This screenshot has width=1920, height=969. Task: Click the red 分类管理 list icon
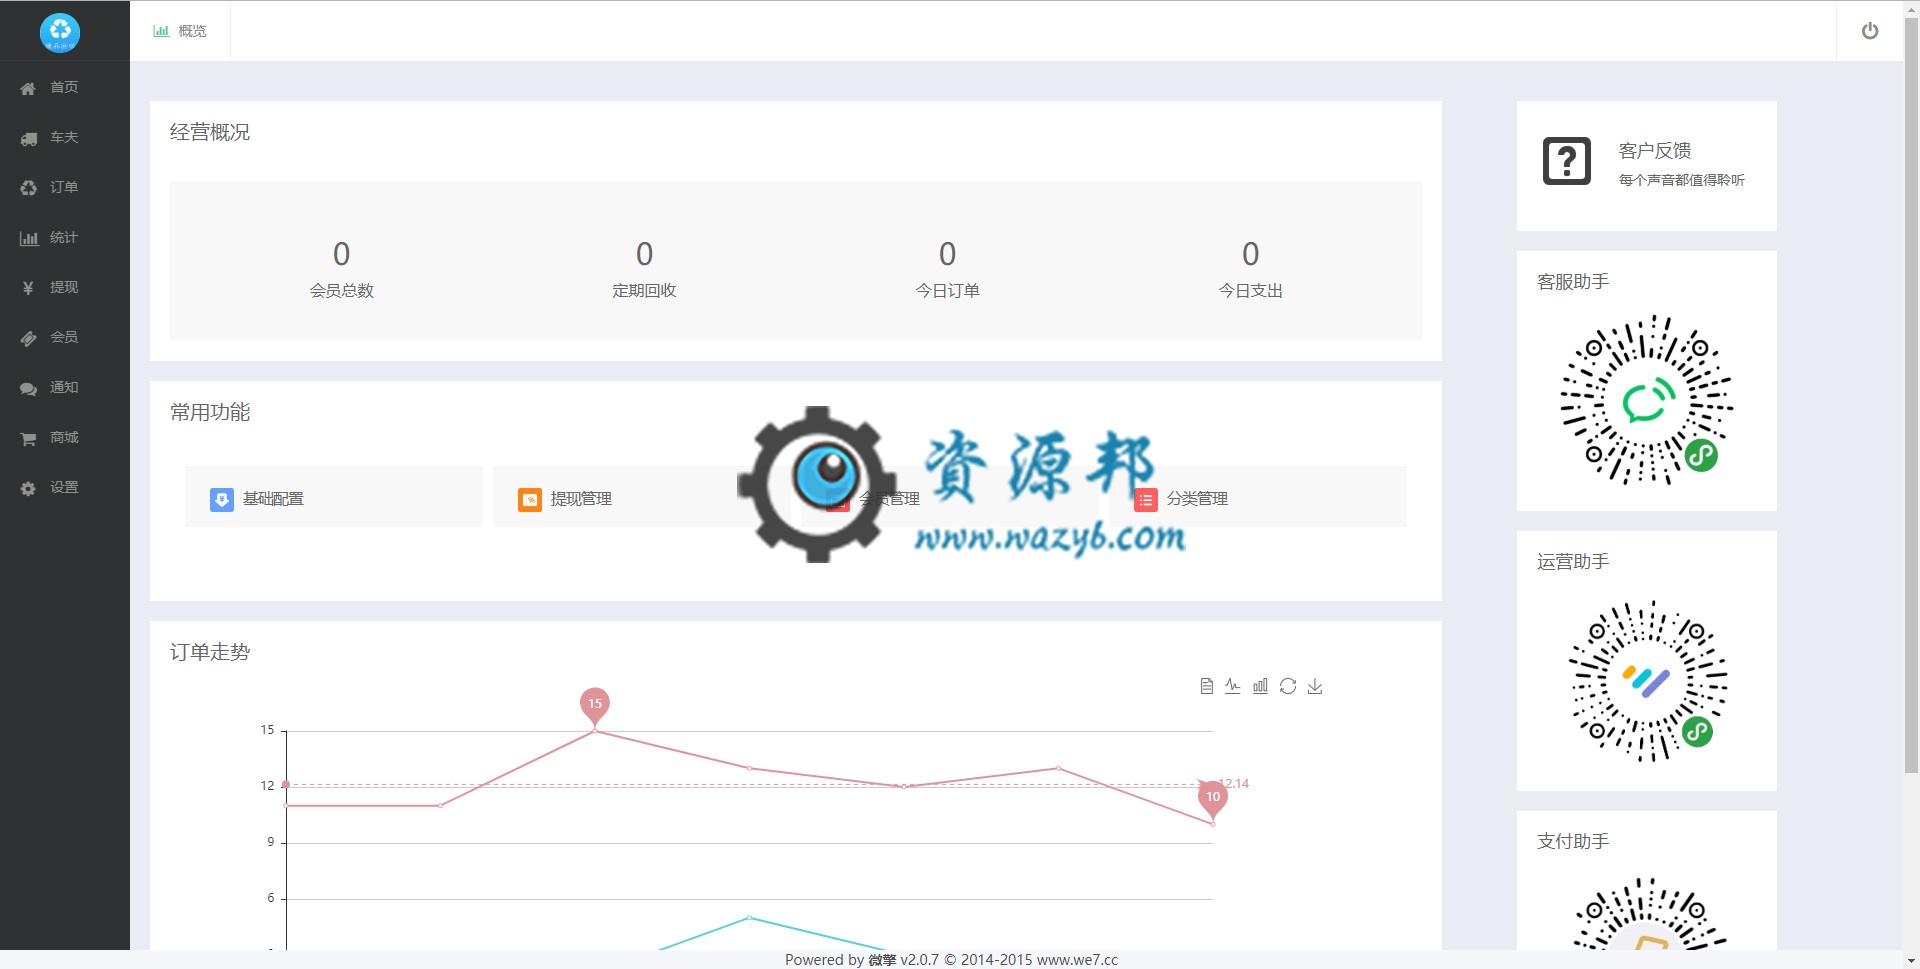1146,499
